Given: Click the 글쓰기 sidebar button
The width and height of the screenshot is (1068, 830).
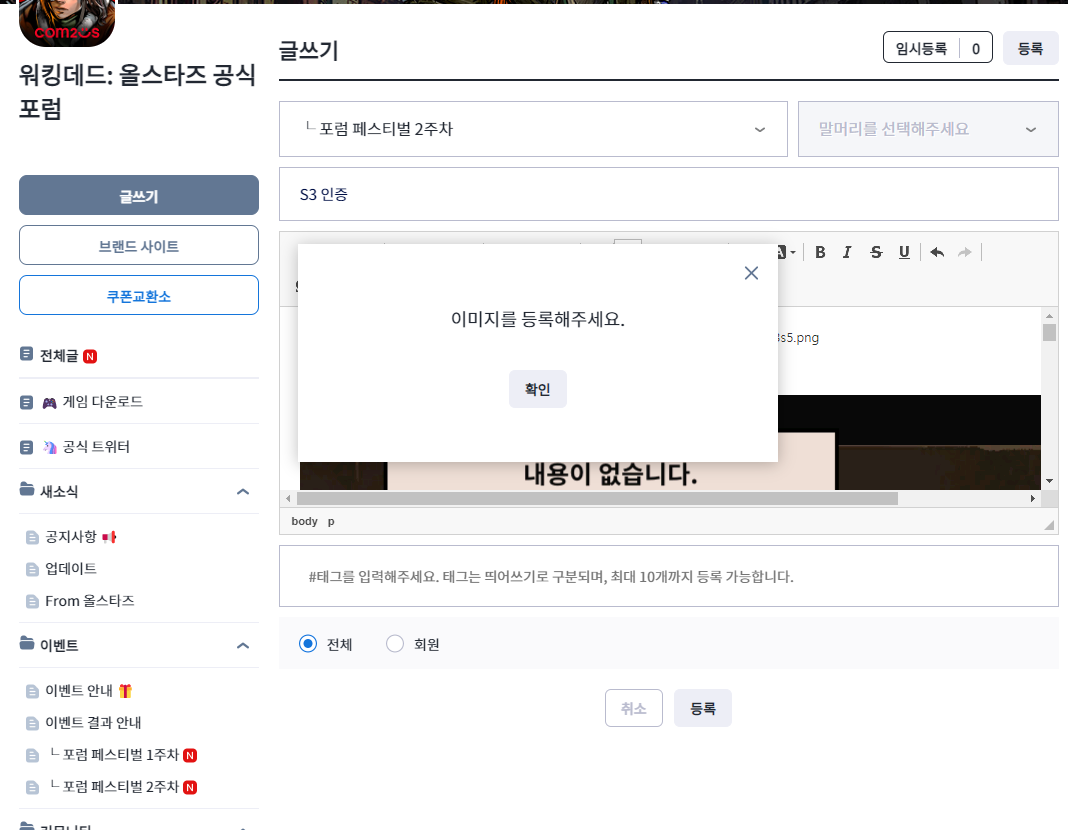Looking at the screenshot, I should 139,195.
